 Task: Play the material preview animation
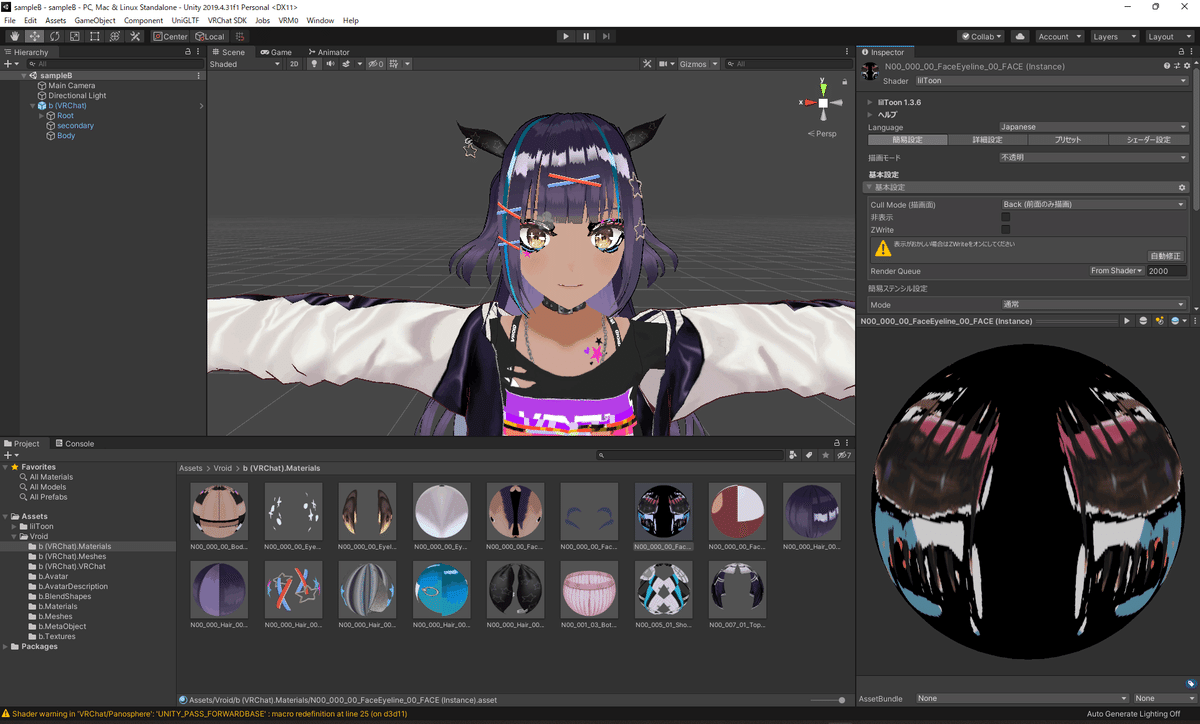[x=1127, y=321]
